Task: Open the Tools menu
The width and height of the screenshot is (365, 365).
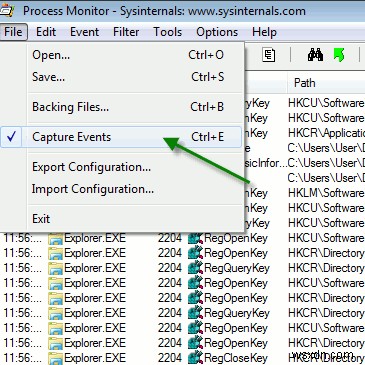Action: point(168,32)
